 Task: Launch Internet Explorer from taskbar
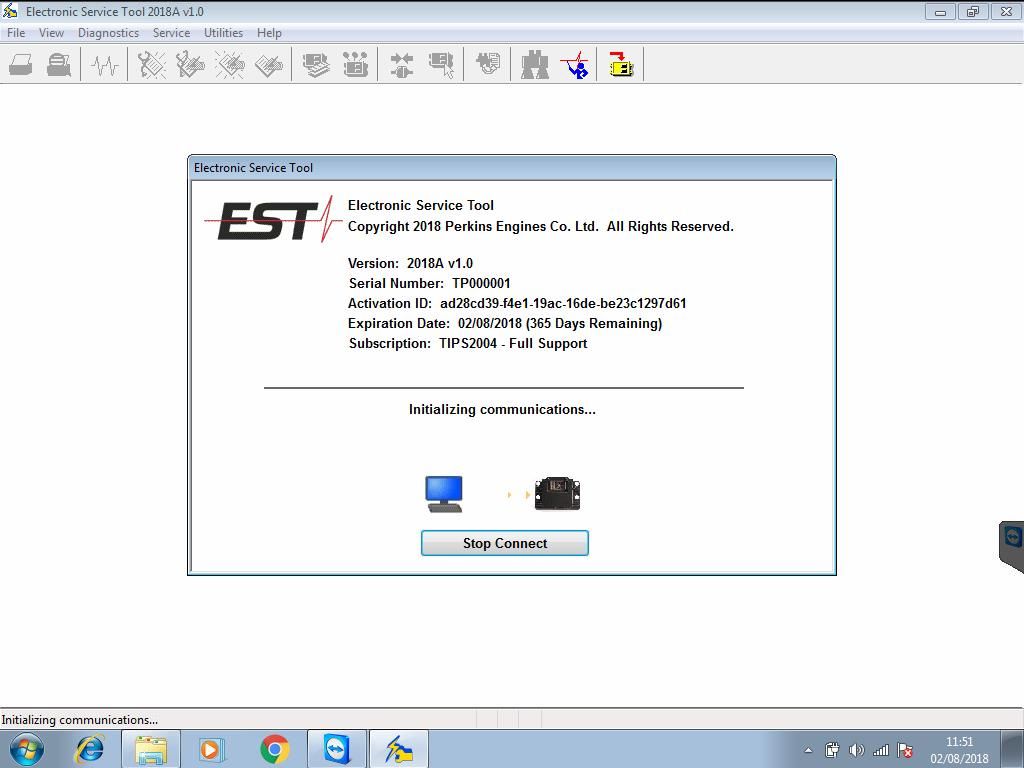90,749
